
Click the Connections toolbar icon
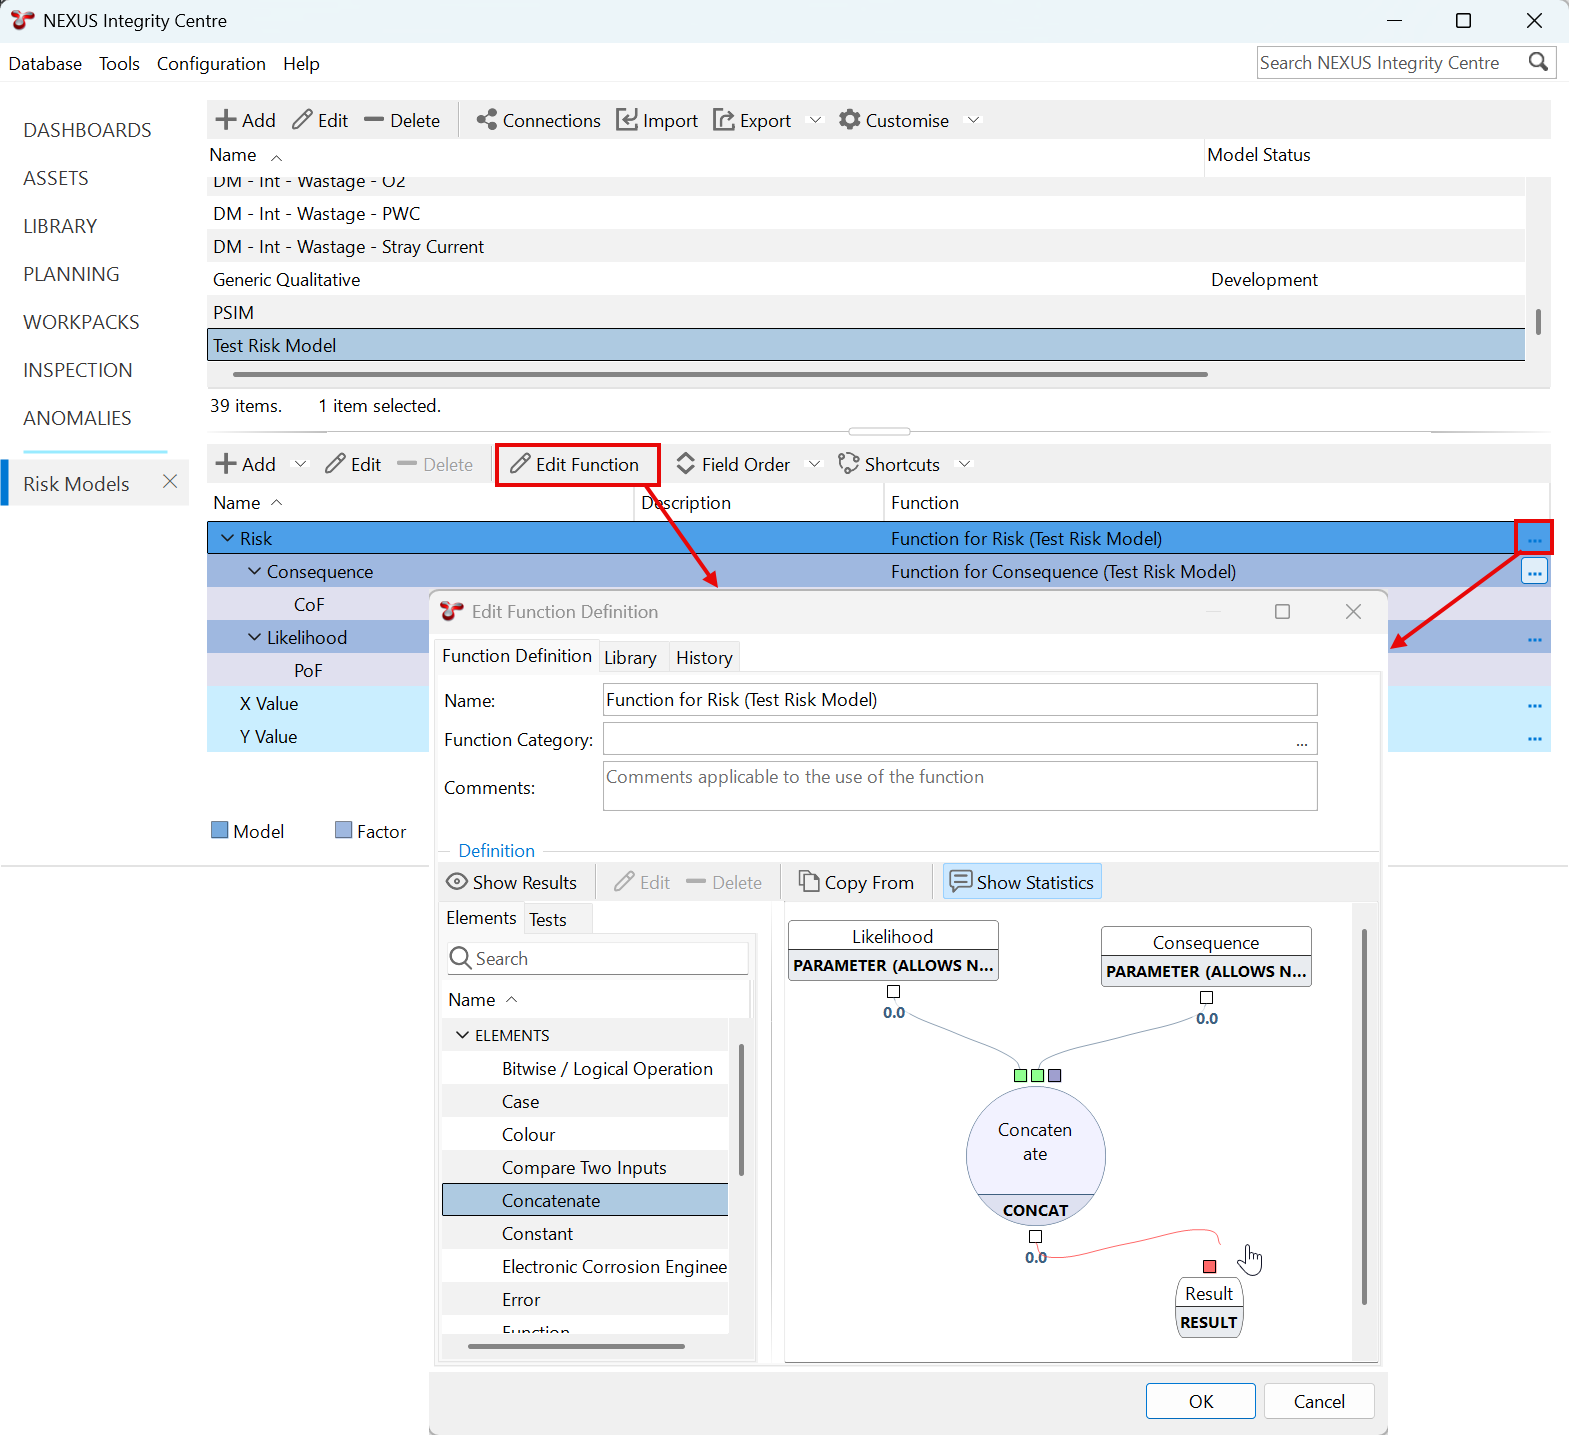click(487, 120)
